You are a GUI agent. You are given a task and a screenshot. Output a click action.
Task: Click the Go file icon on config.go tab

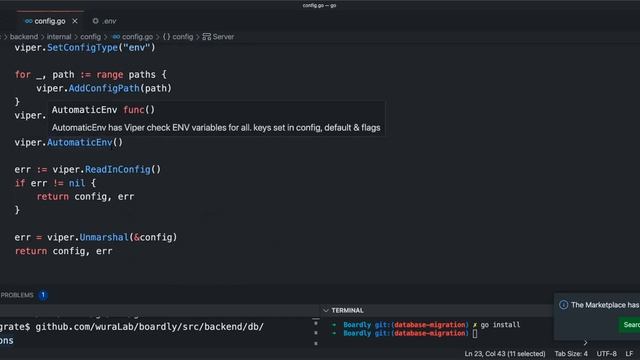29,21
